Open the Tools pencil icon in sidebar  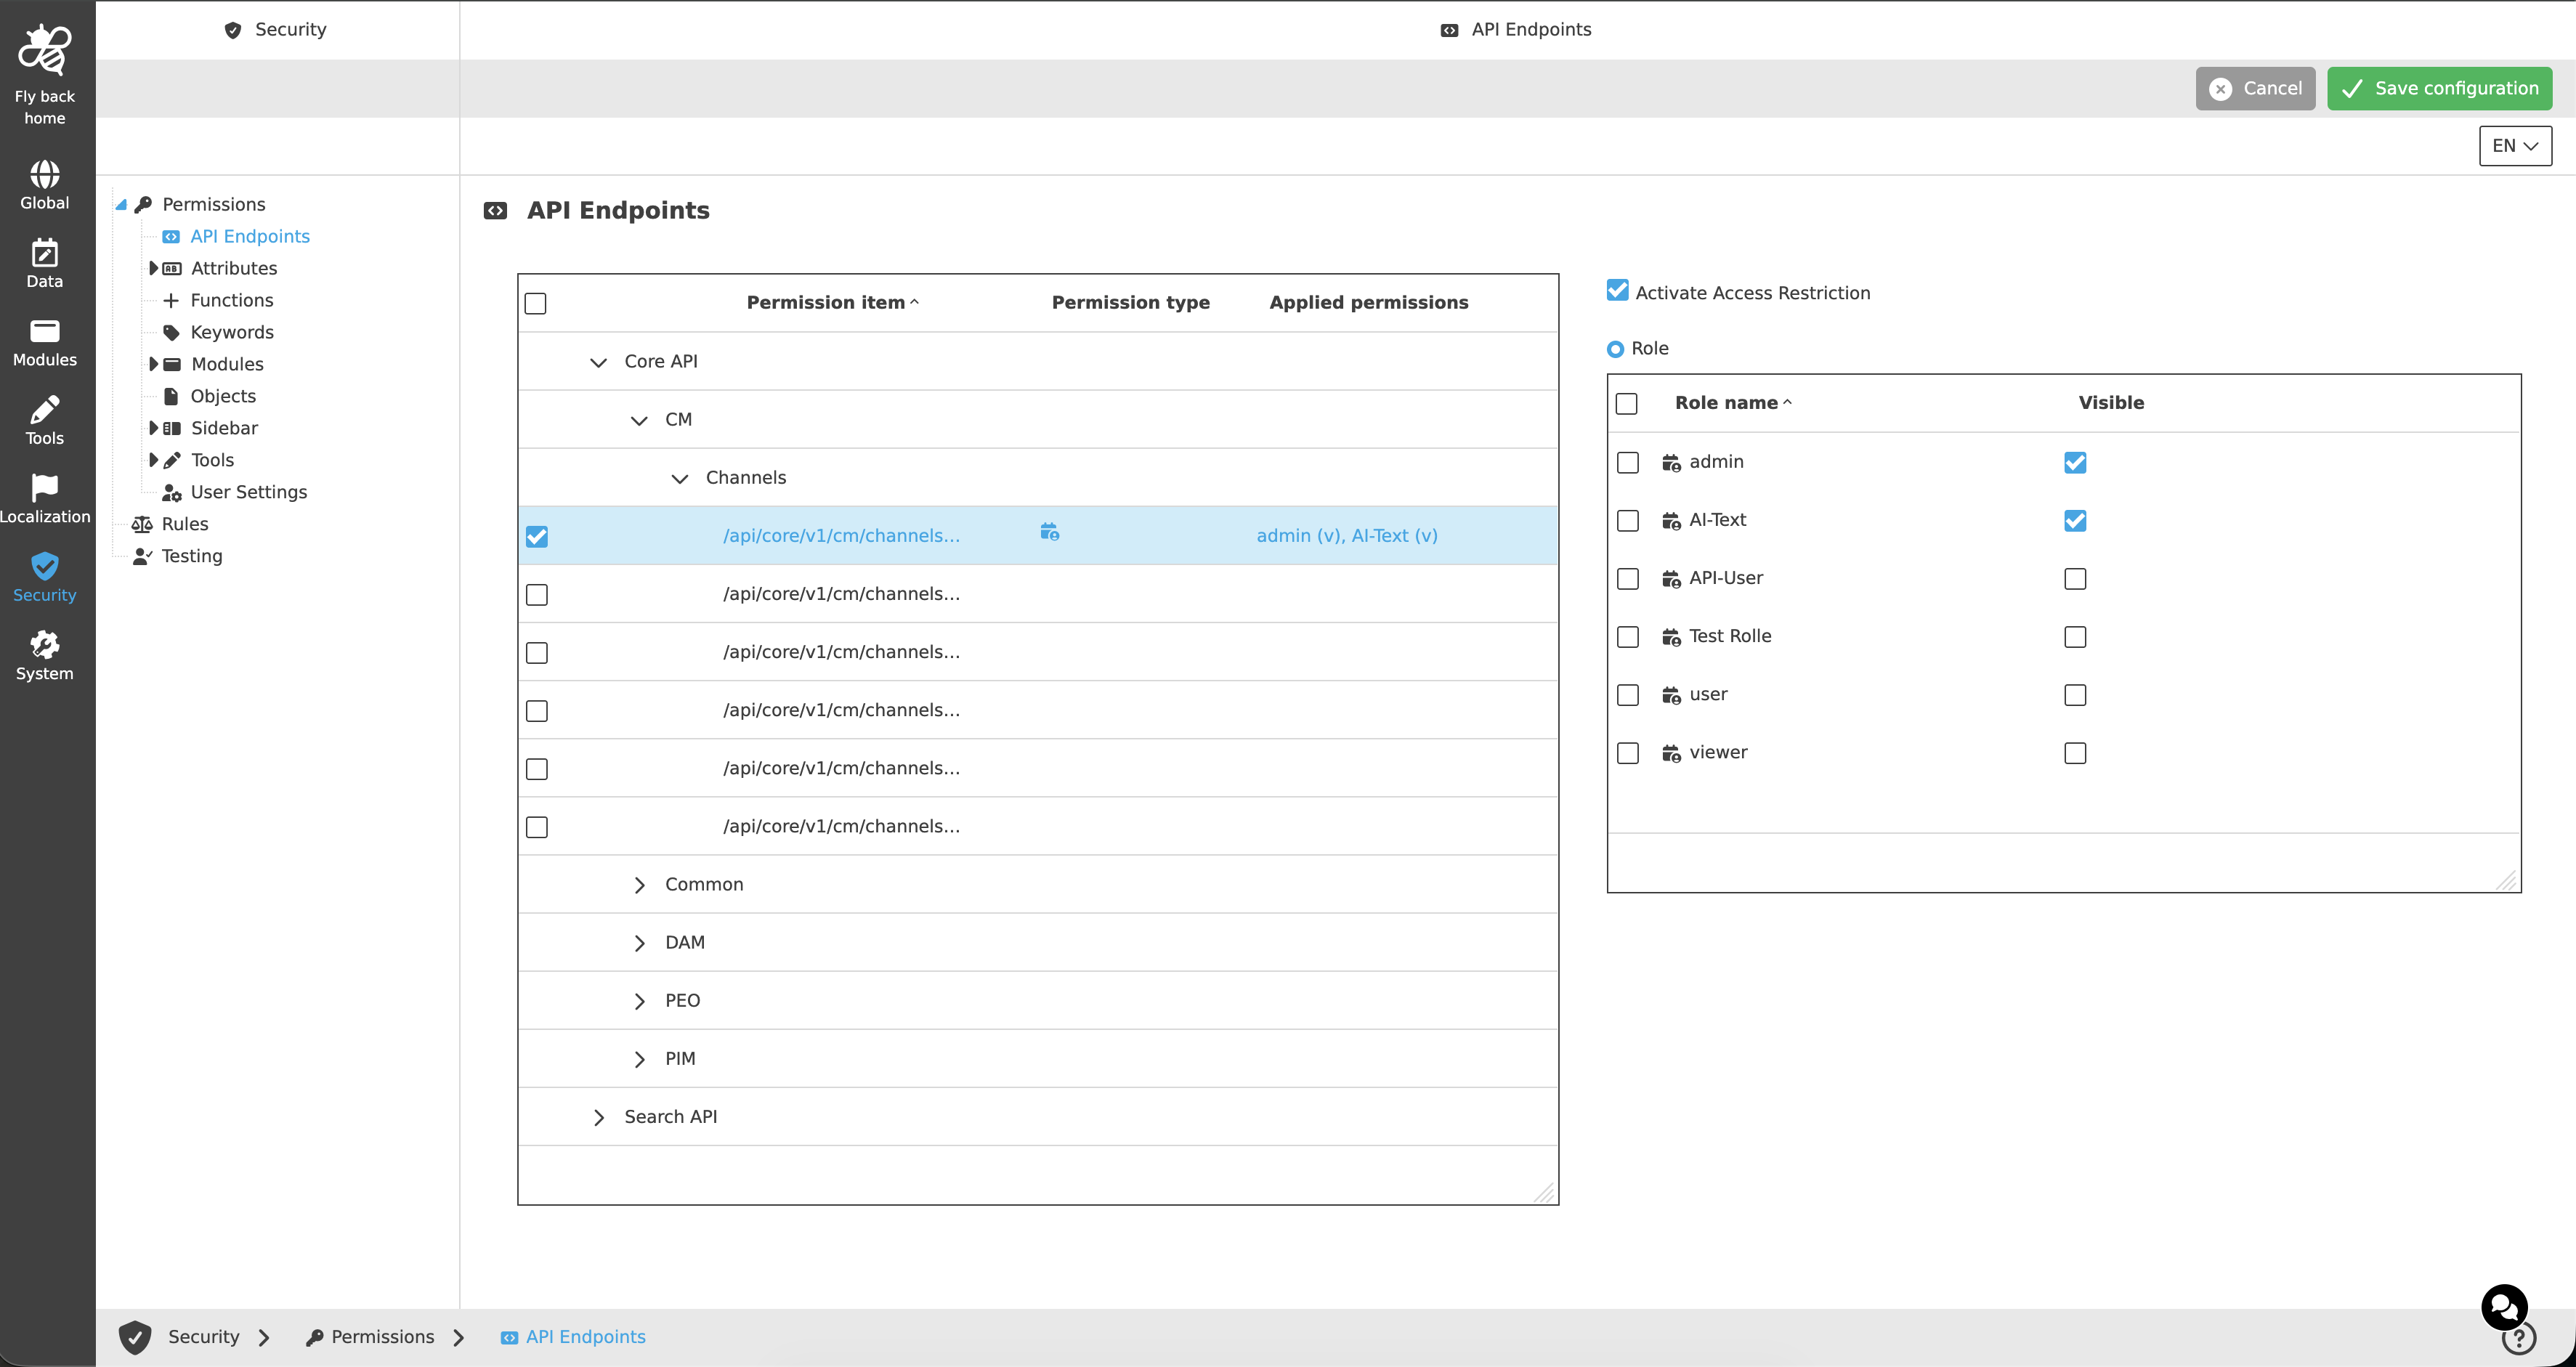coord(45,409)
